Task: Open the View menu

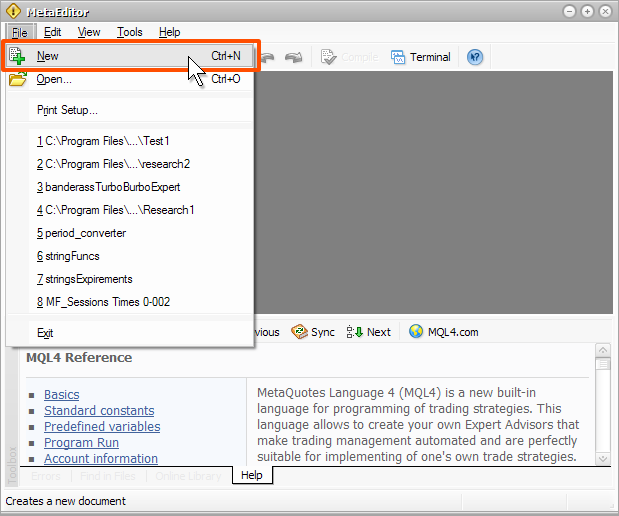Action: point(89,32)
